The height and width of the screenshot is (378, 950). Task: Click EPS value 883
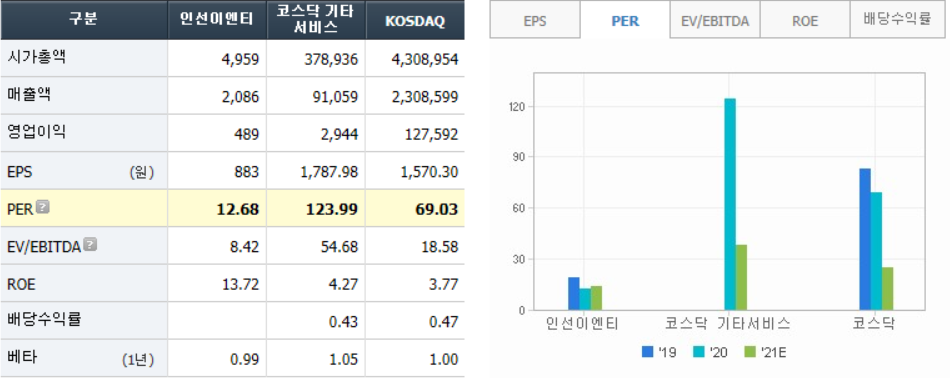[x=247, y=172]
